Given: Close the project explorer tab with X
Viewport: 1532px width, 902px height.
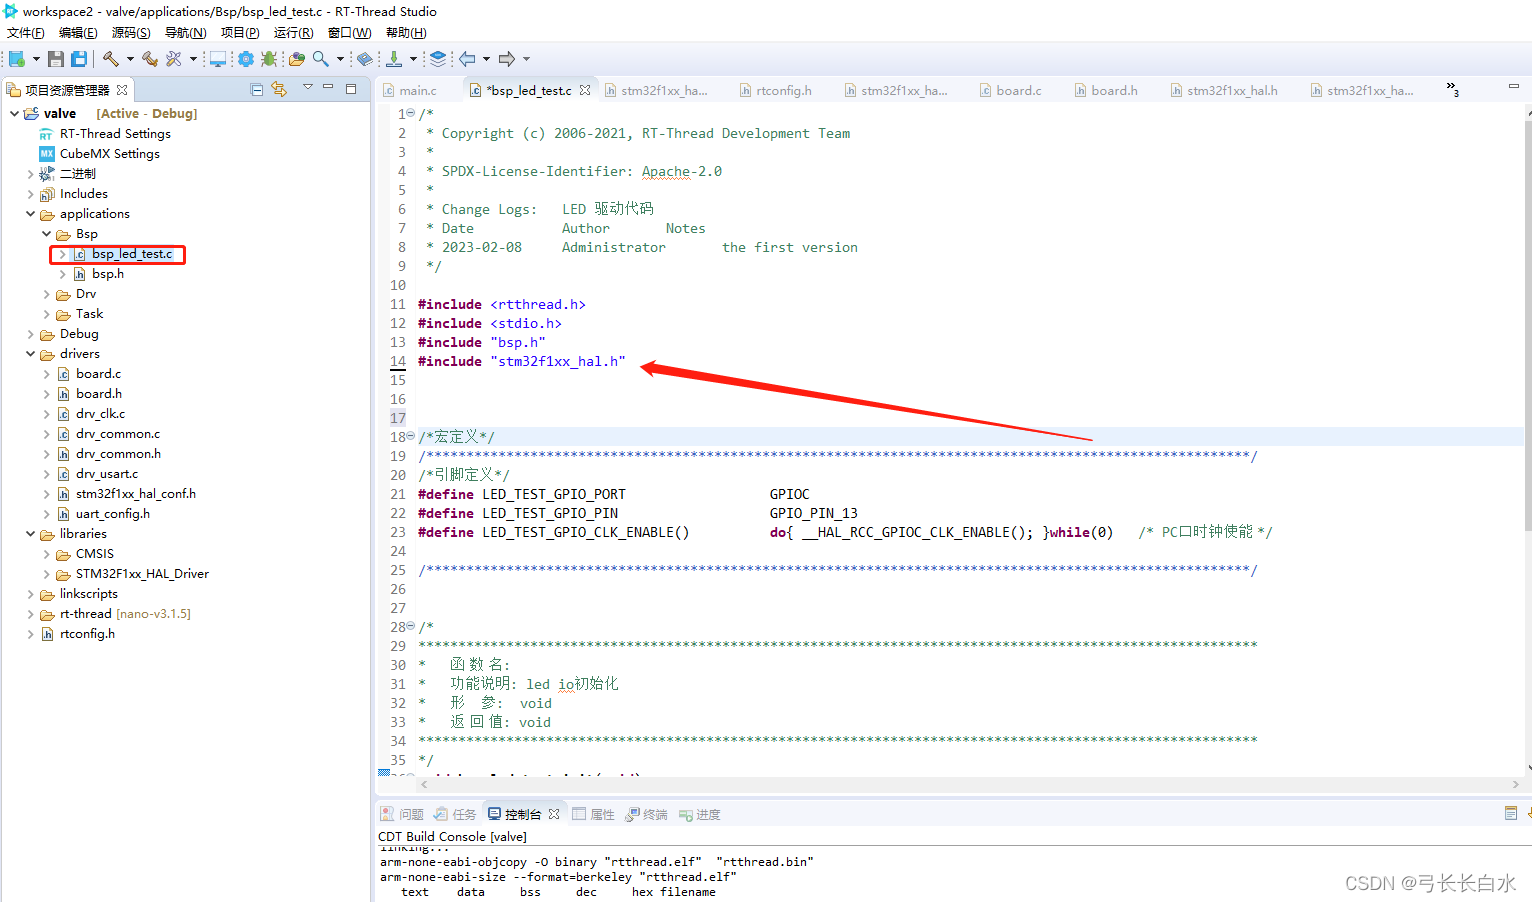Looking at the screenshot, I should point(122,90).
